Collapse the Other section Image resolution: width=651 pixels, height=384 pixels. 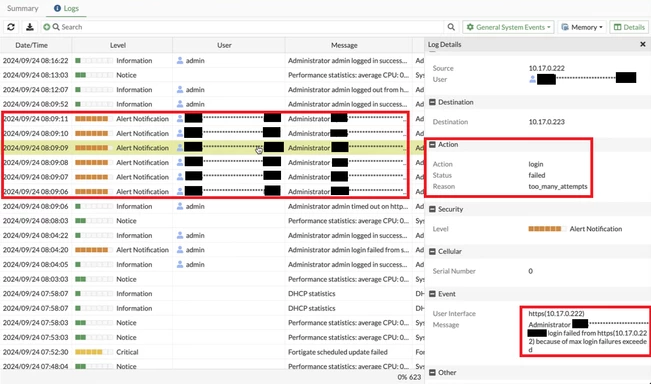point(432,372)
